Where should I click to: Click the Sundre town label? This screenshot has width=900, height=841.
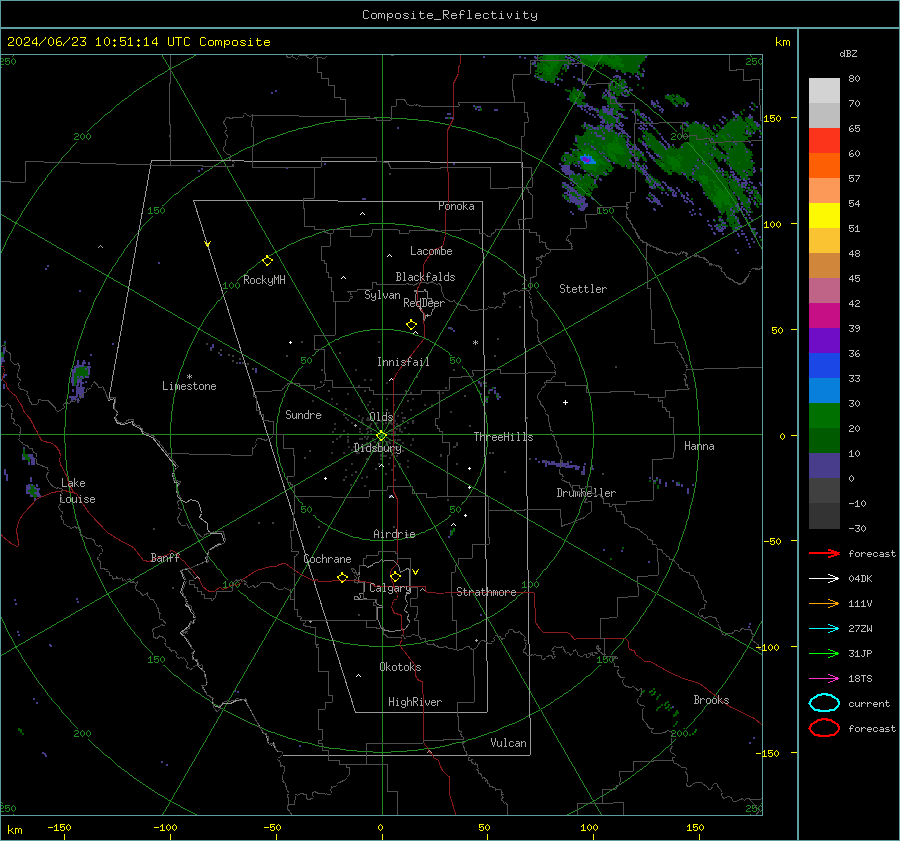(303, 414)
